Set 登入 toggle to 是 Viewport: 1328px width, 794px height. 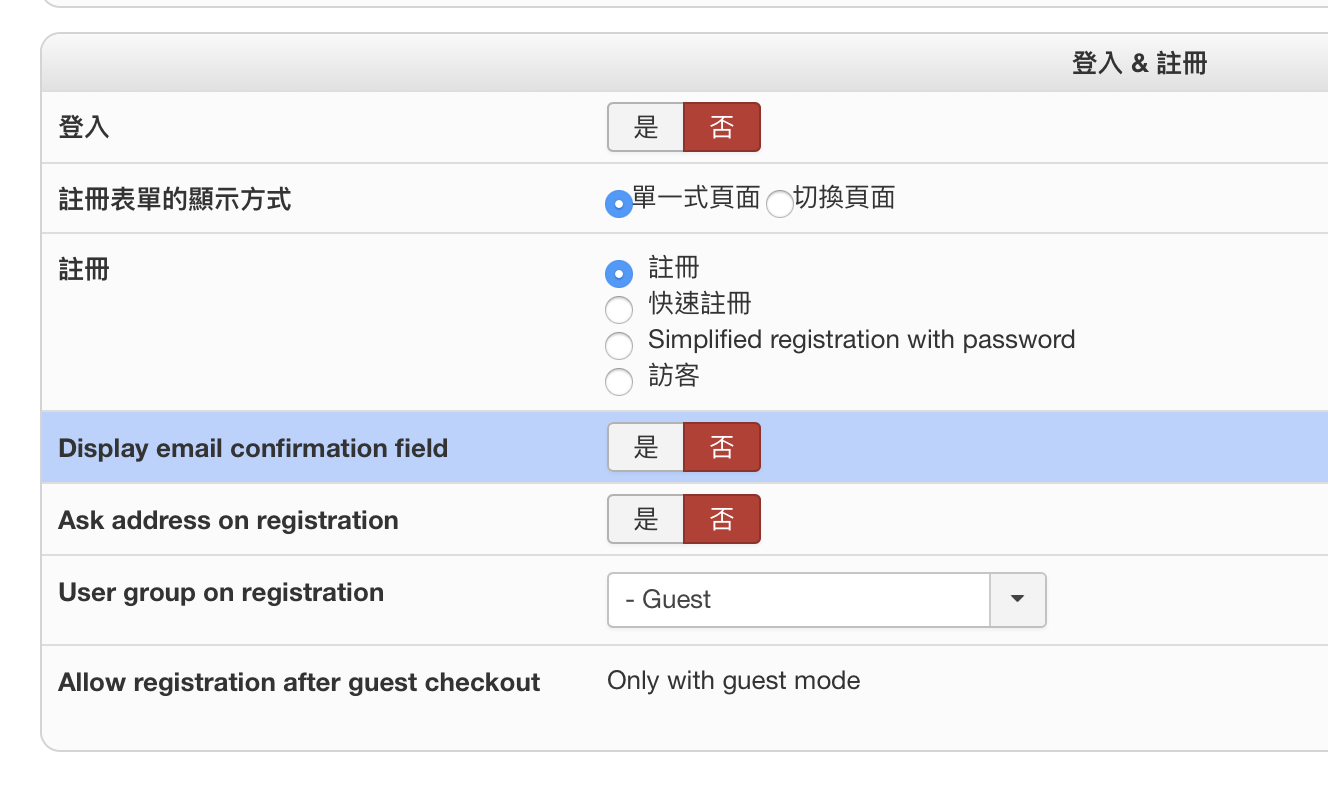(646, 127)
